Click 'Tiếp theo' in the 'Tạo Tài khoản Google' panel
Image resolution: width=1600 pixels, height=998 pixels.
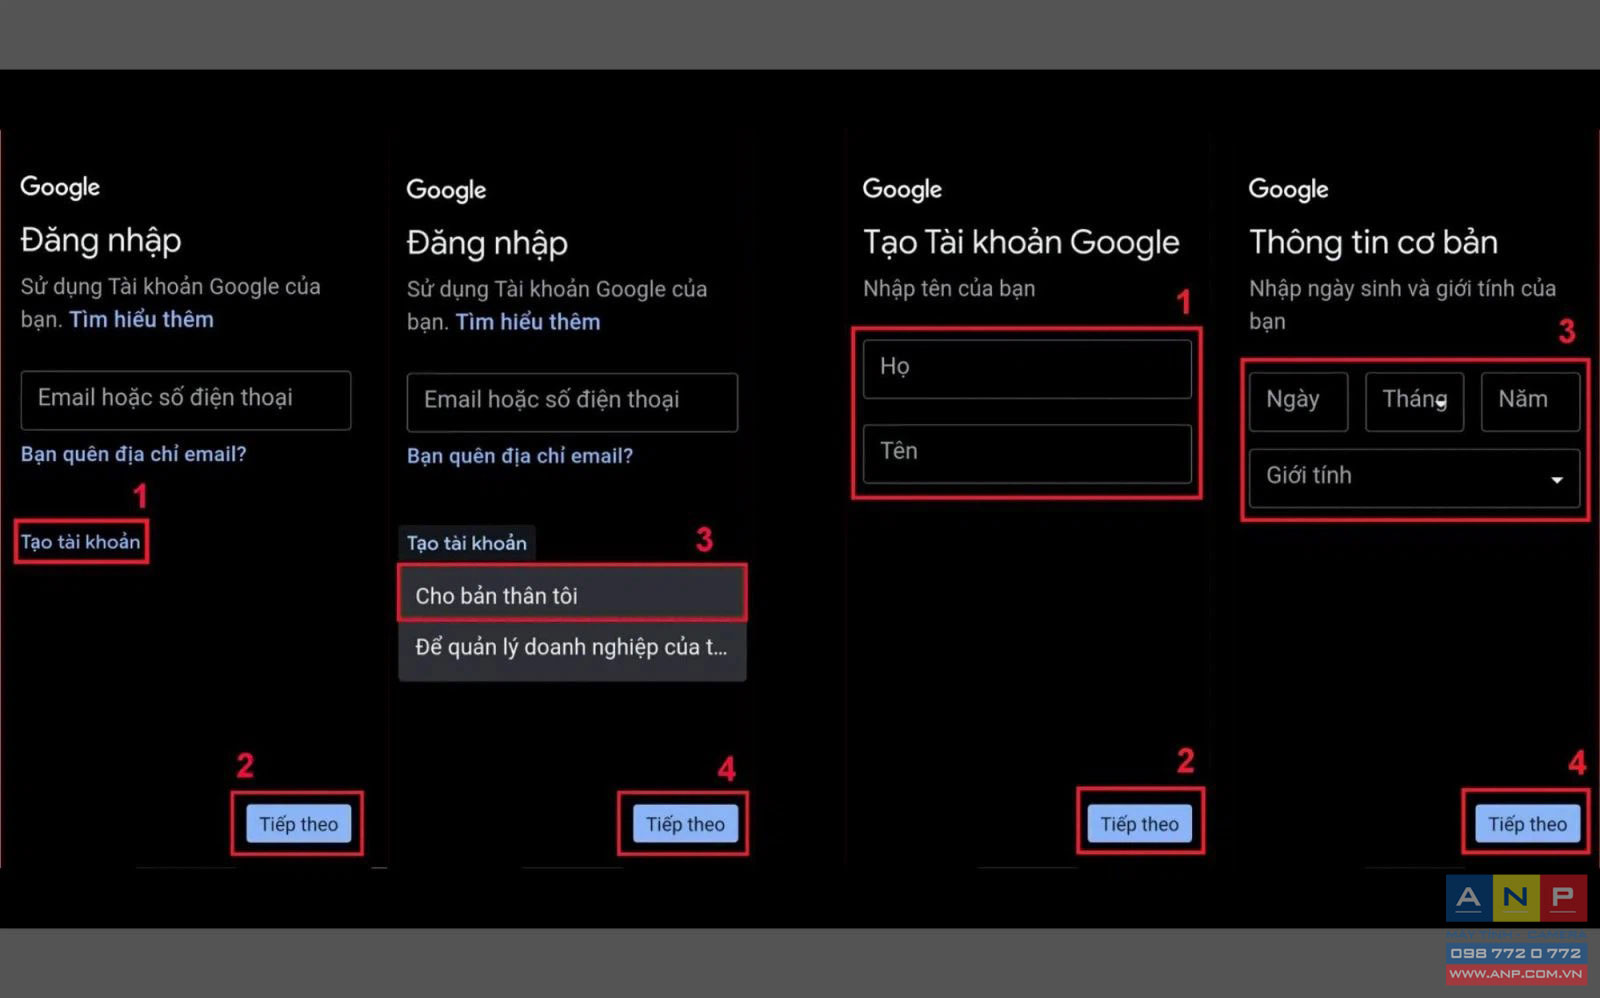click(x=1140, y=824)
